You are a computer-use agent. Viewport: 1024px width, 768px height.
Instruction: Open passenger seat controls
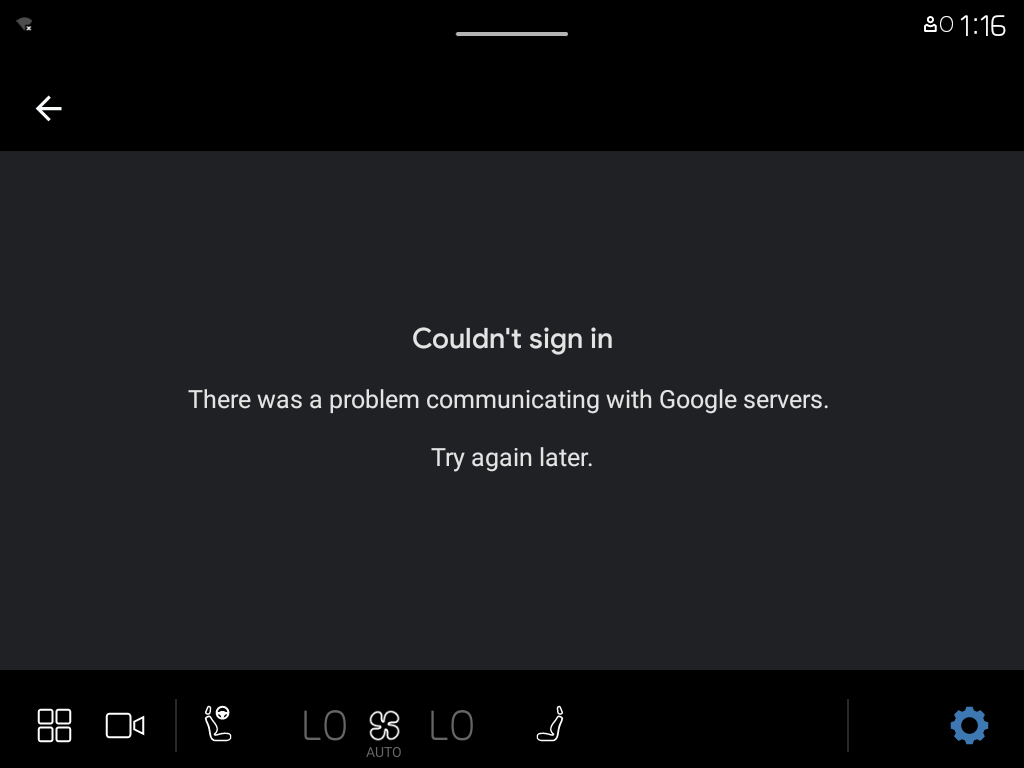(x=551, y=724)
